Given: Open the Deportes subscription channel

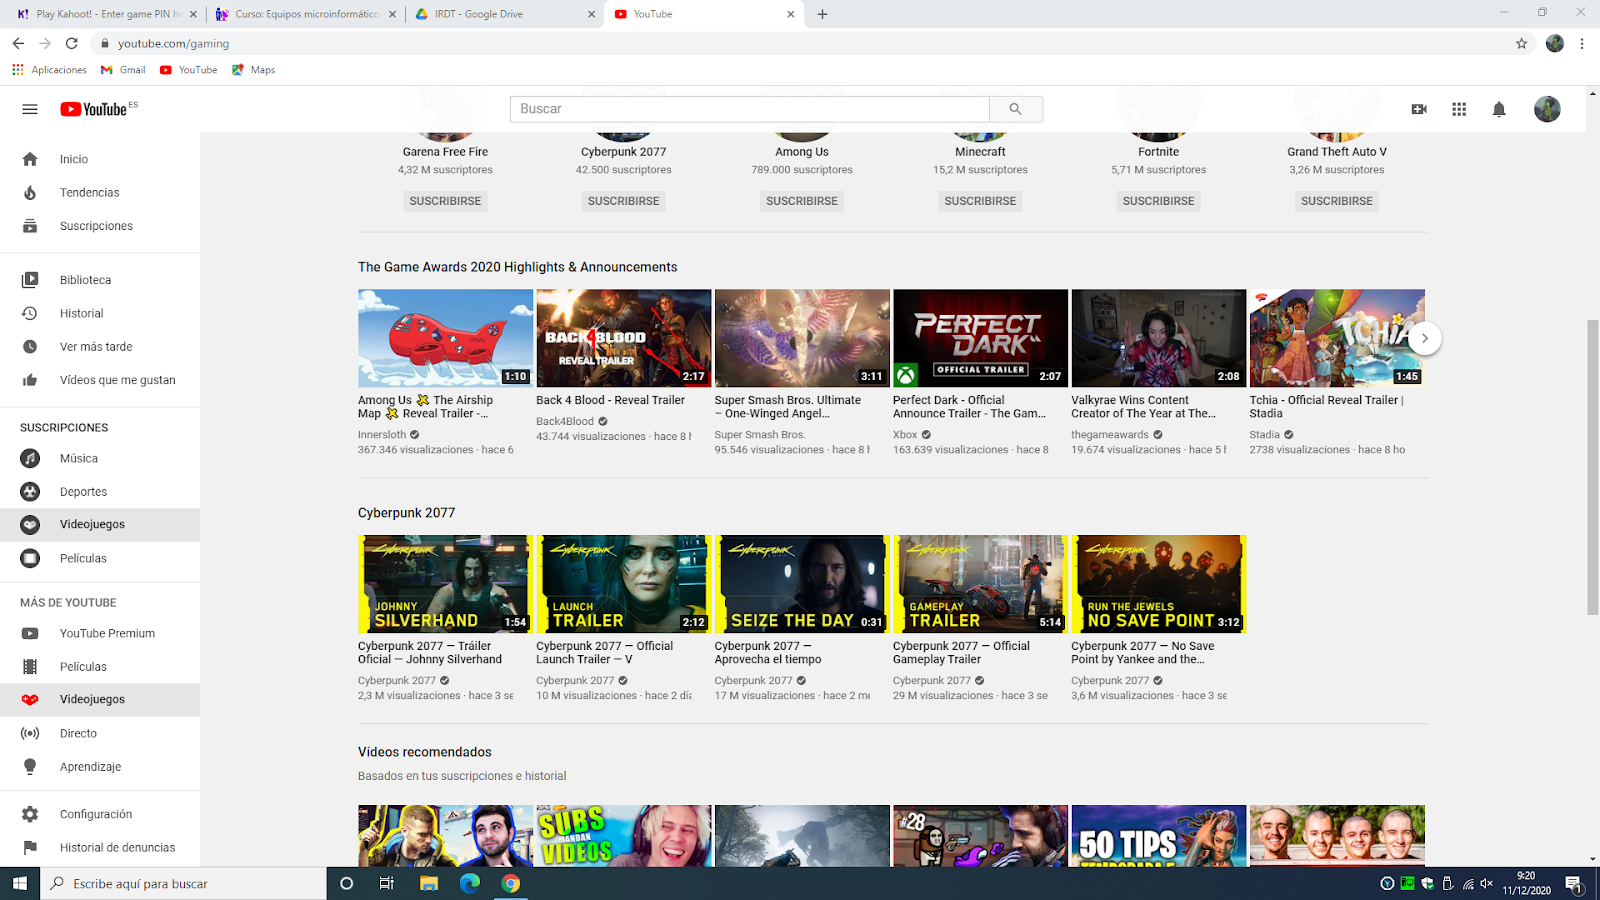Looking at the screenshot, I should point(100,492).
